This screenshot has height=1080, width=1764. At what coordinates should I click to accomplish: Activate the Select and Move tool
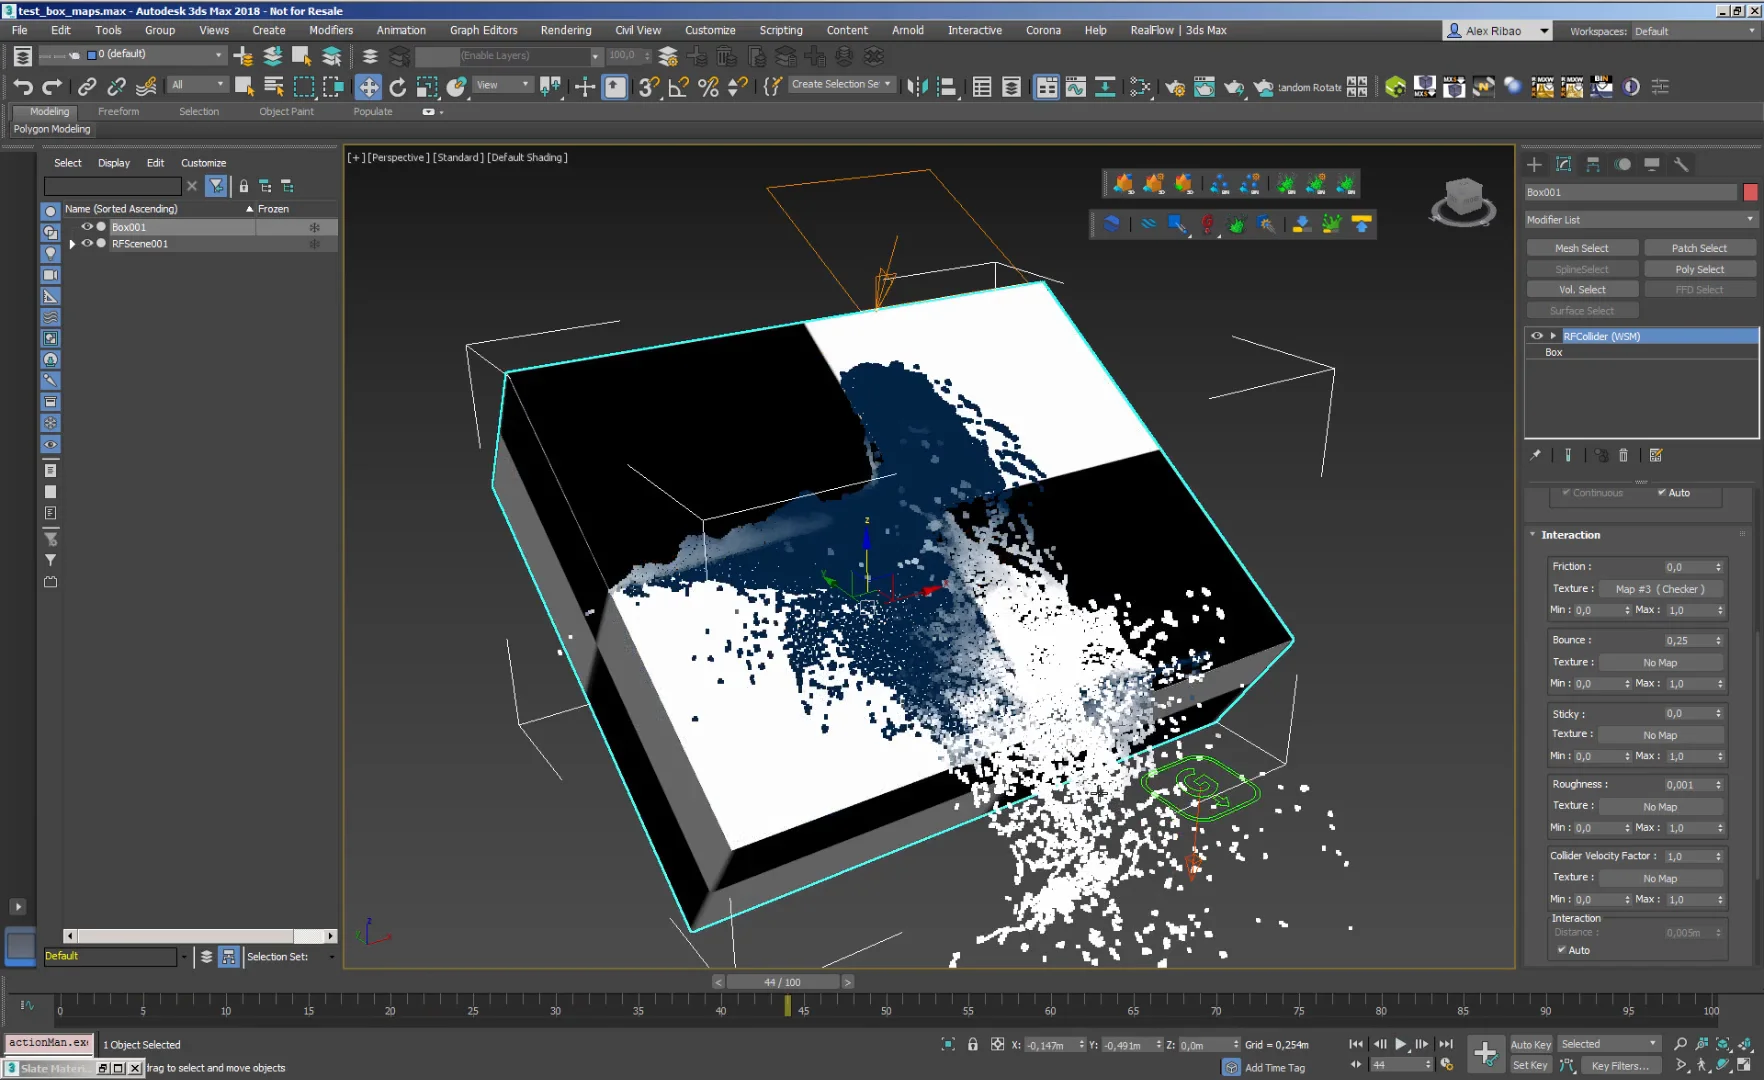(x=368, y=87)
